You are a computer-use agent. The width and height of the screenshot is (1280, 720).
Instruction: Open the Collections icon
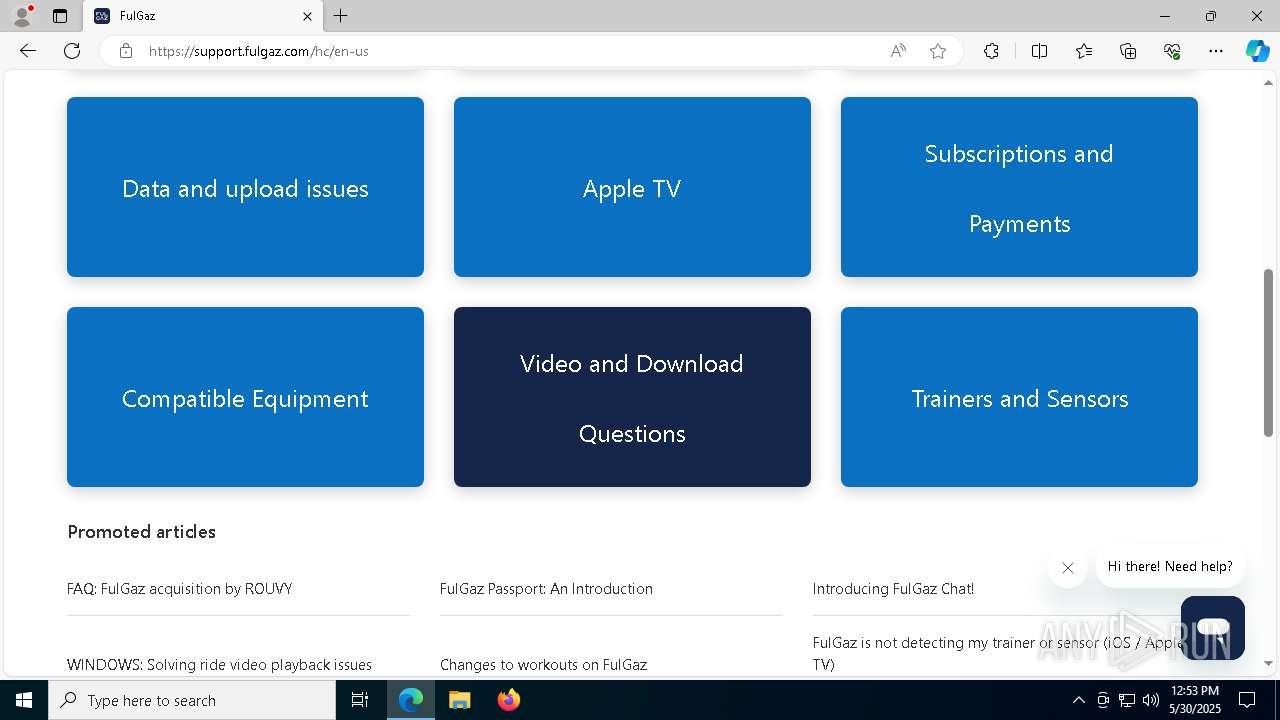(1128, 51)
